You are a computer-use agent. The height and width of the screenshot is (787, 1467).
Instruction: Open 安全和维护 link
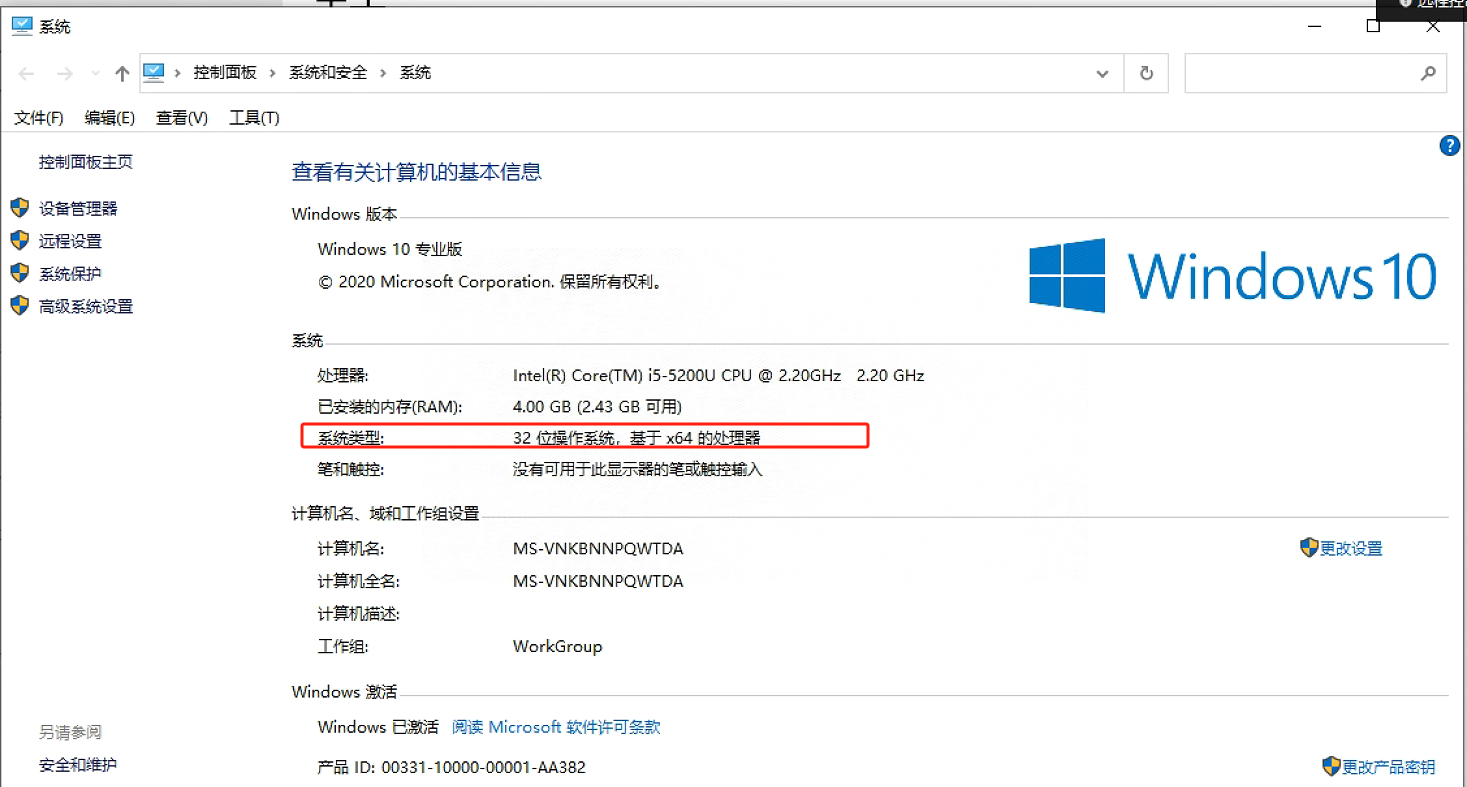point(78,765)
